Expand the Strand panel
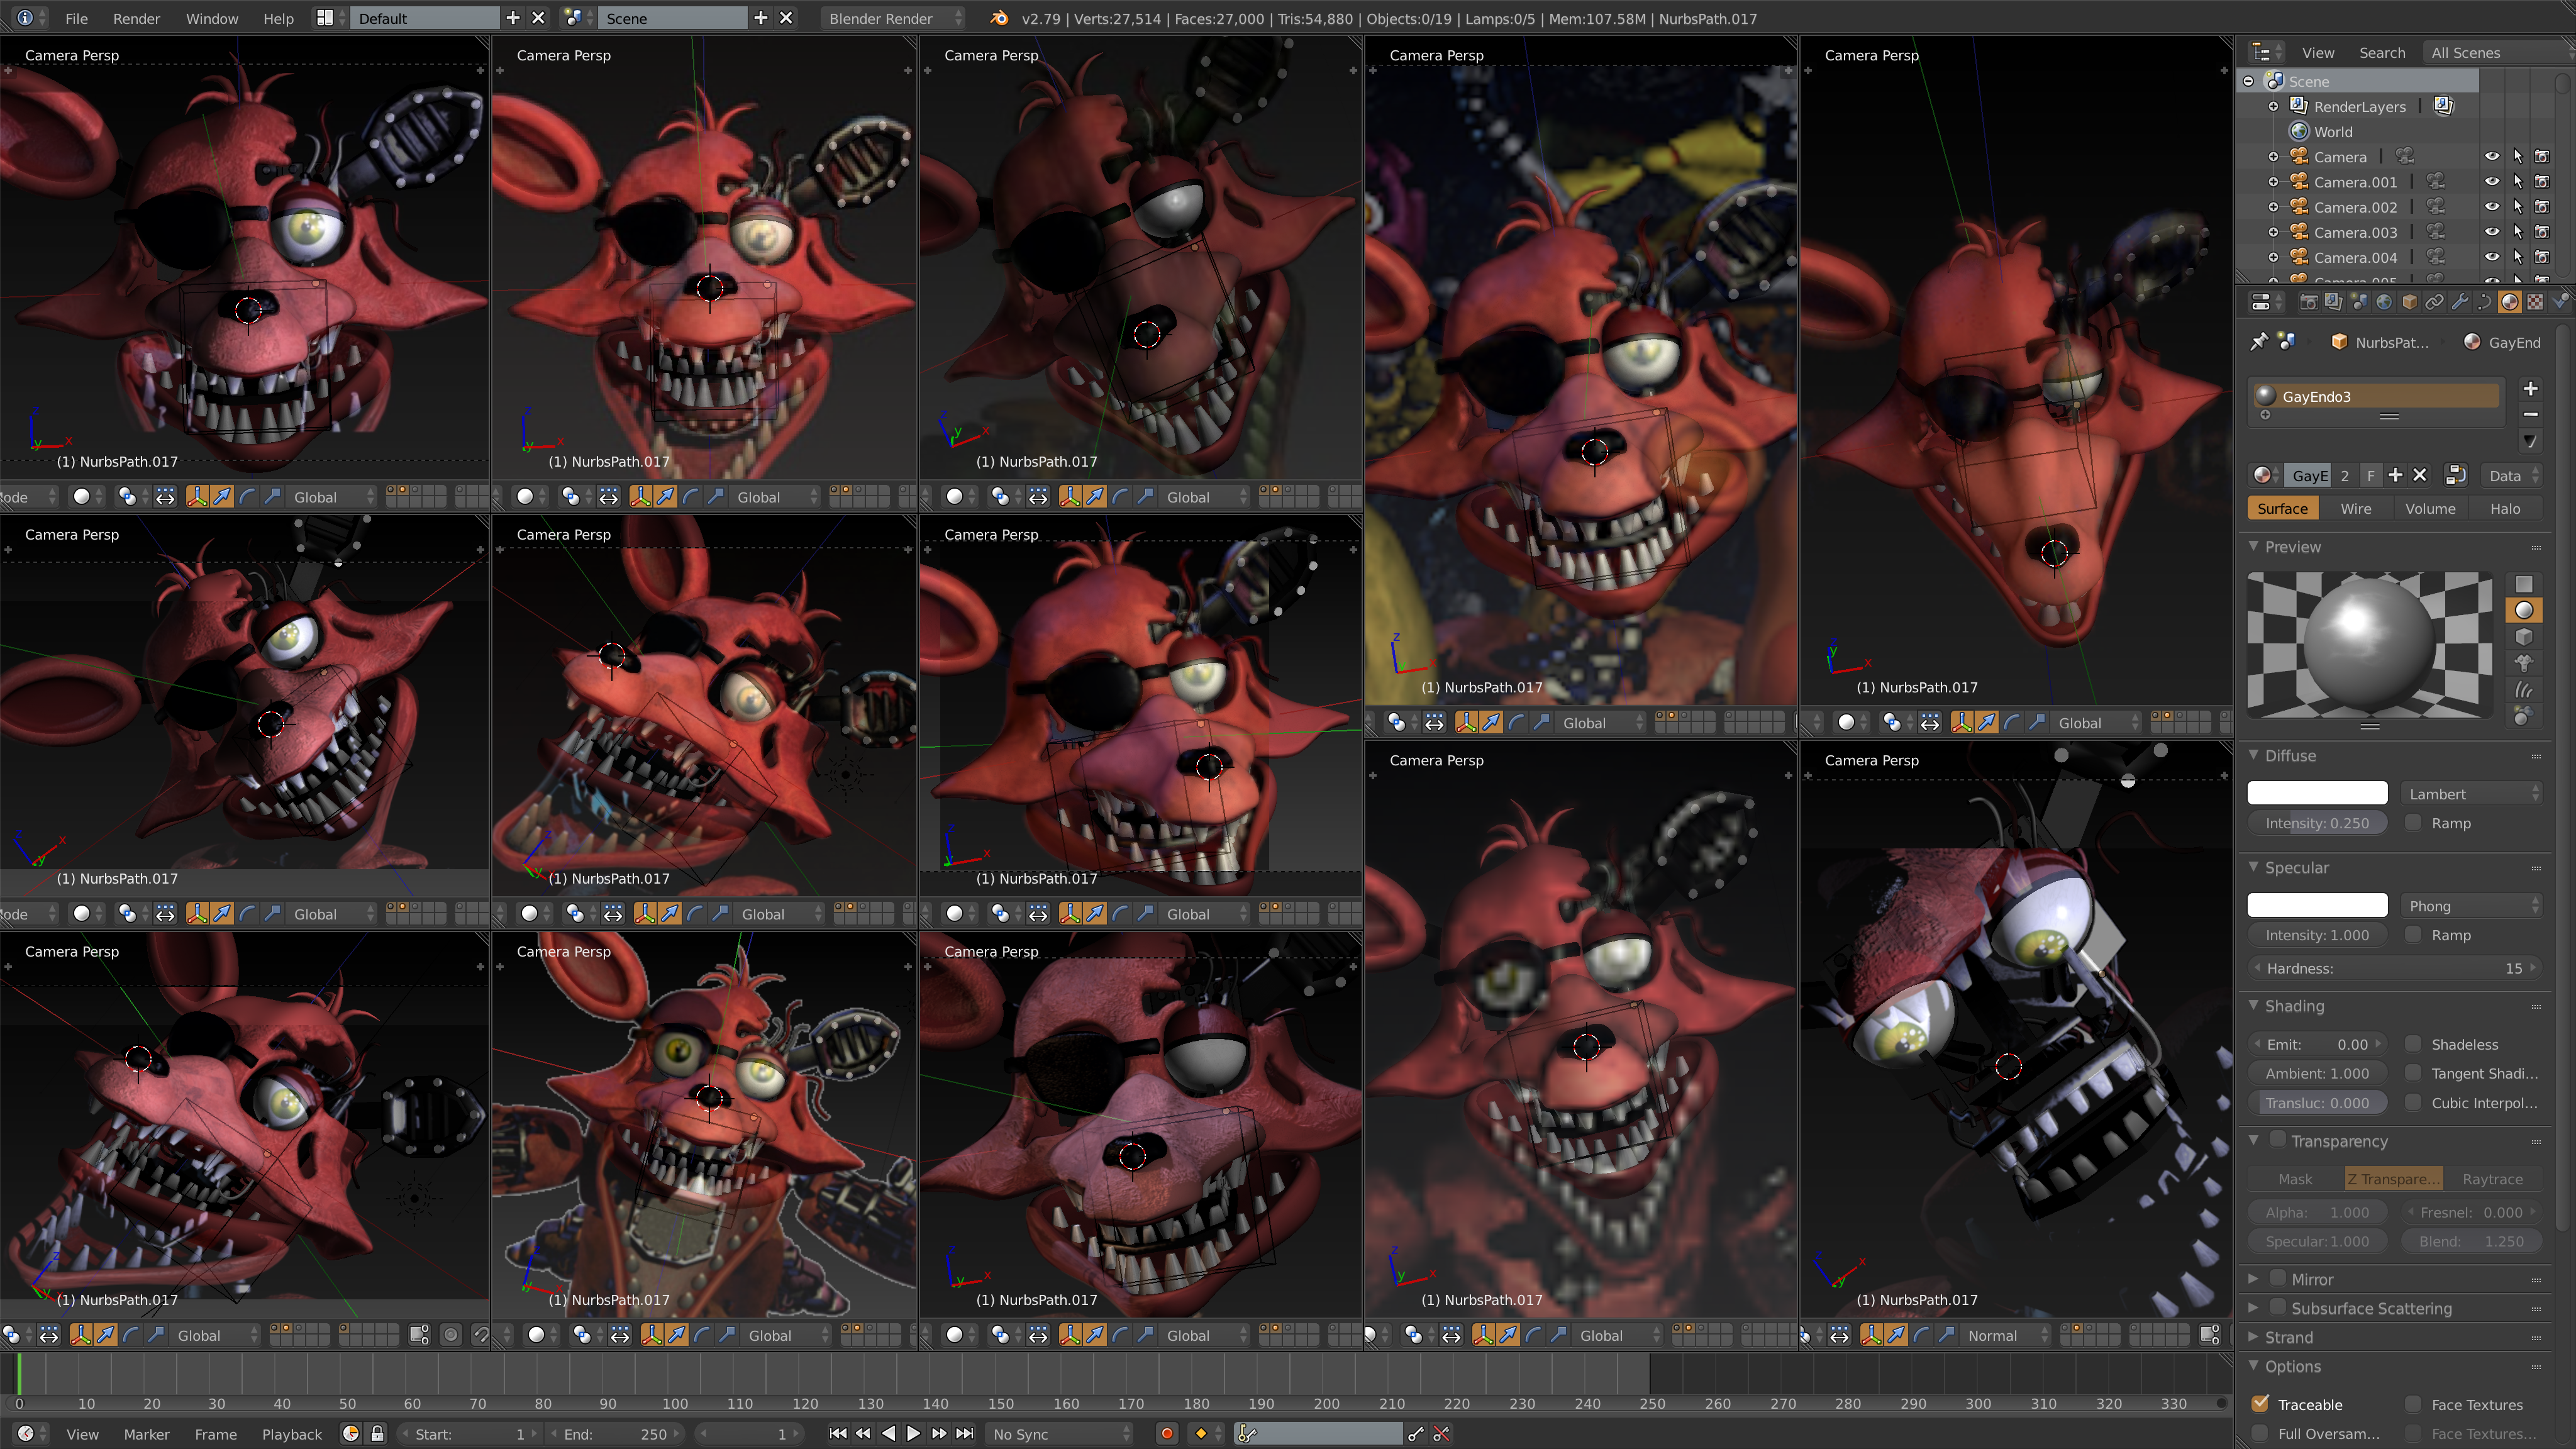 tap(2253, 1337)
